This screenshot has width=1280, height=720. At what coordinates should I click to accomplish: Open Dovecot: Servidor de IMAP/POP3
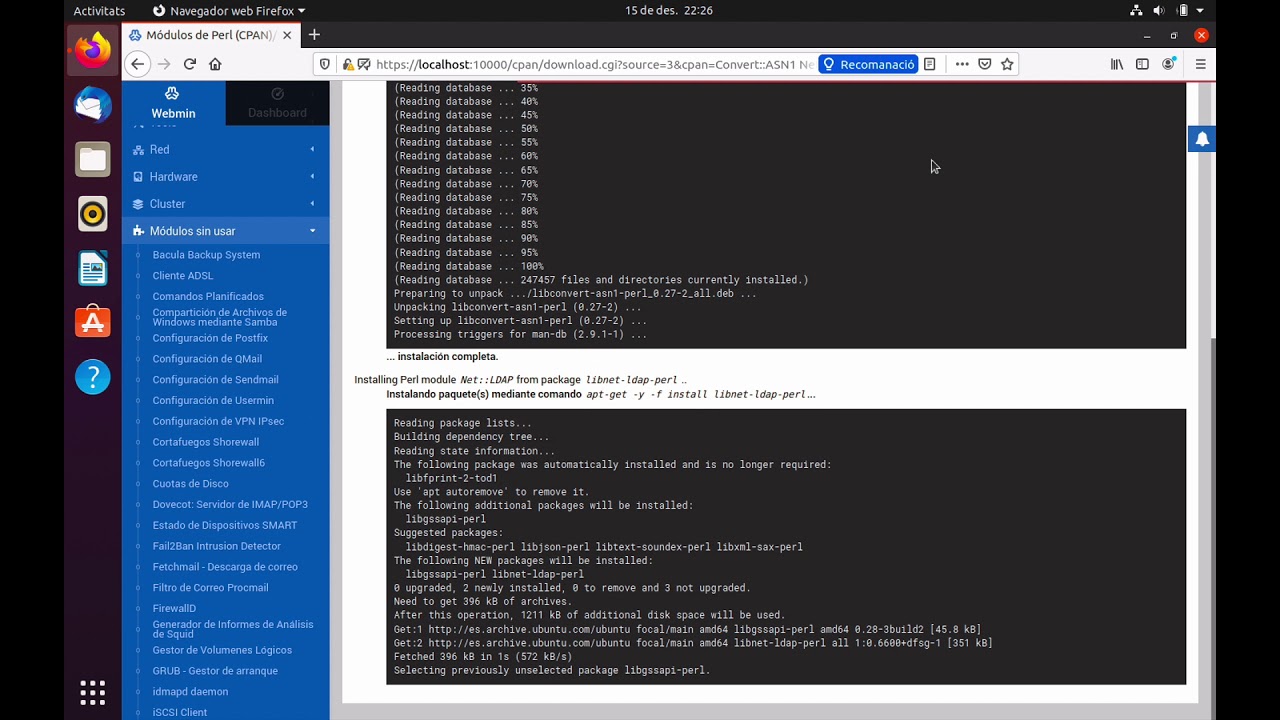230,505
